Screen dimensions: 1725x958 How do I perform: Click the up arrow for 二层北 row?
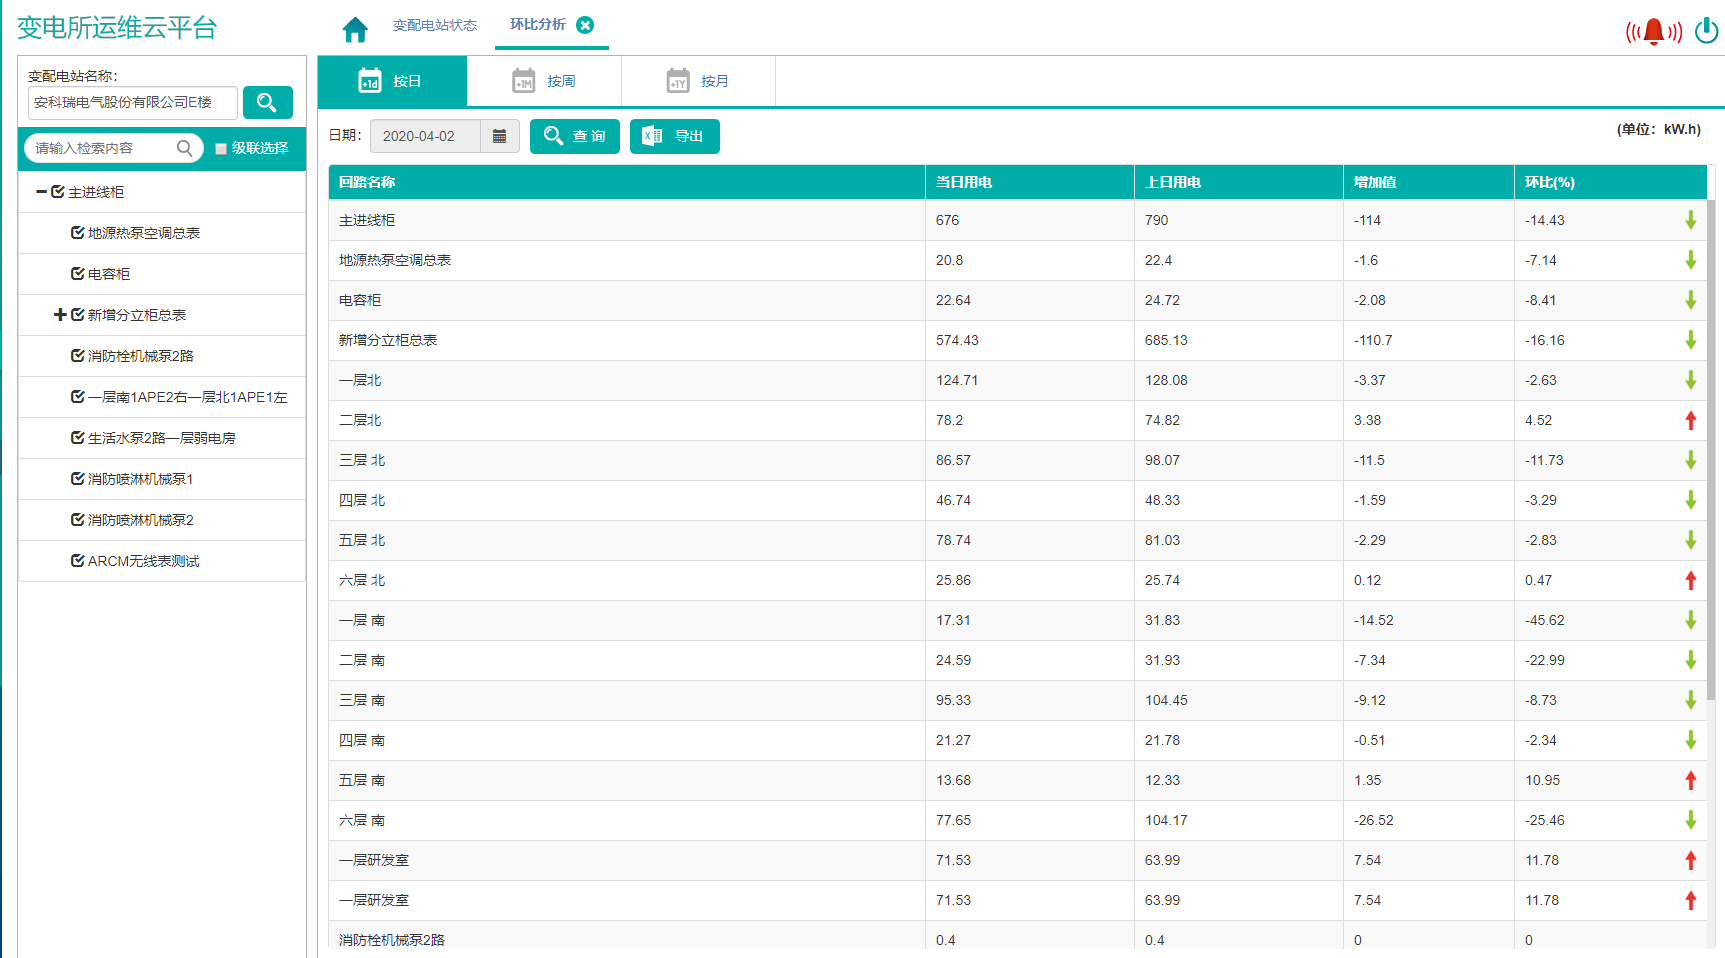[1691, 420]
